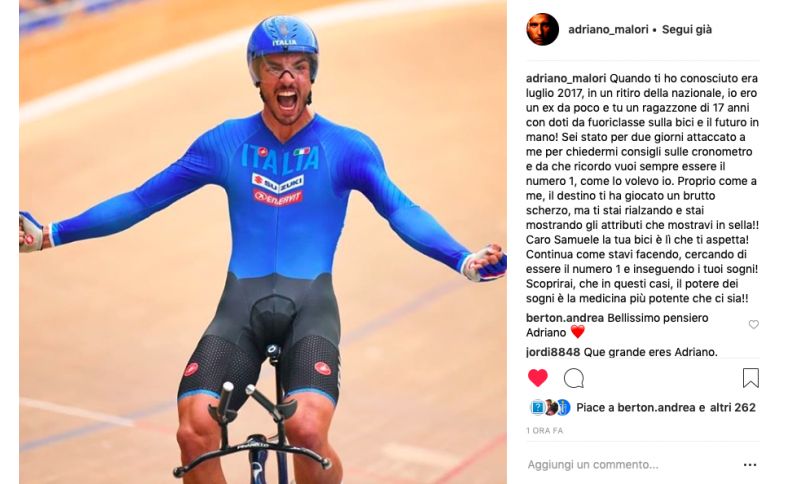800x484 pixels.
Task: Toggle the Segui già following button
Action: [x=687, y=30]
